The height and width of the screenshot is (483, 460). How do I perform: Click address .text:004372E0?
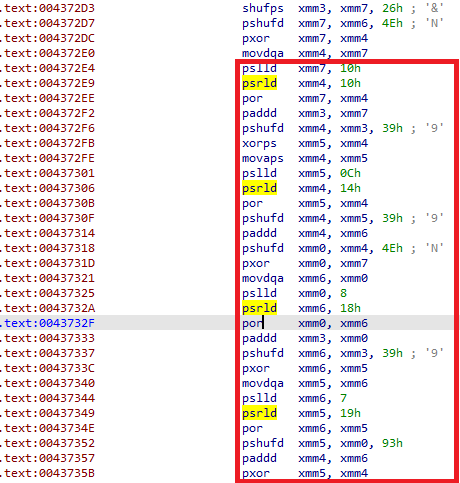(47, 53)
